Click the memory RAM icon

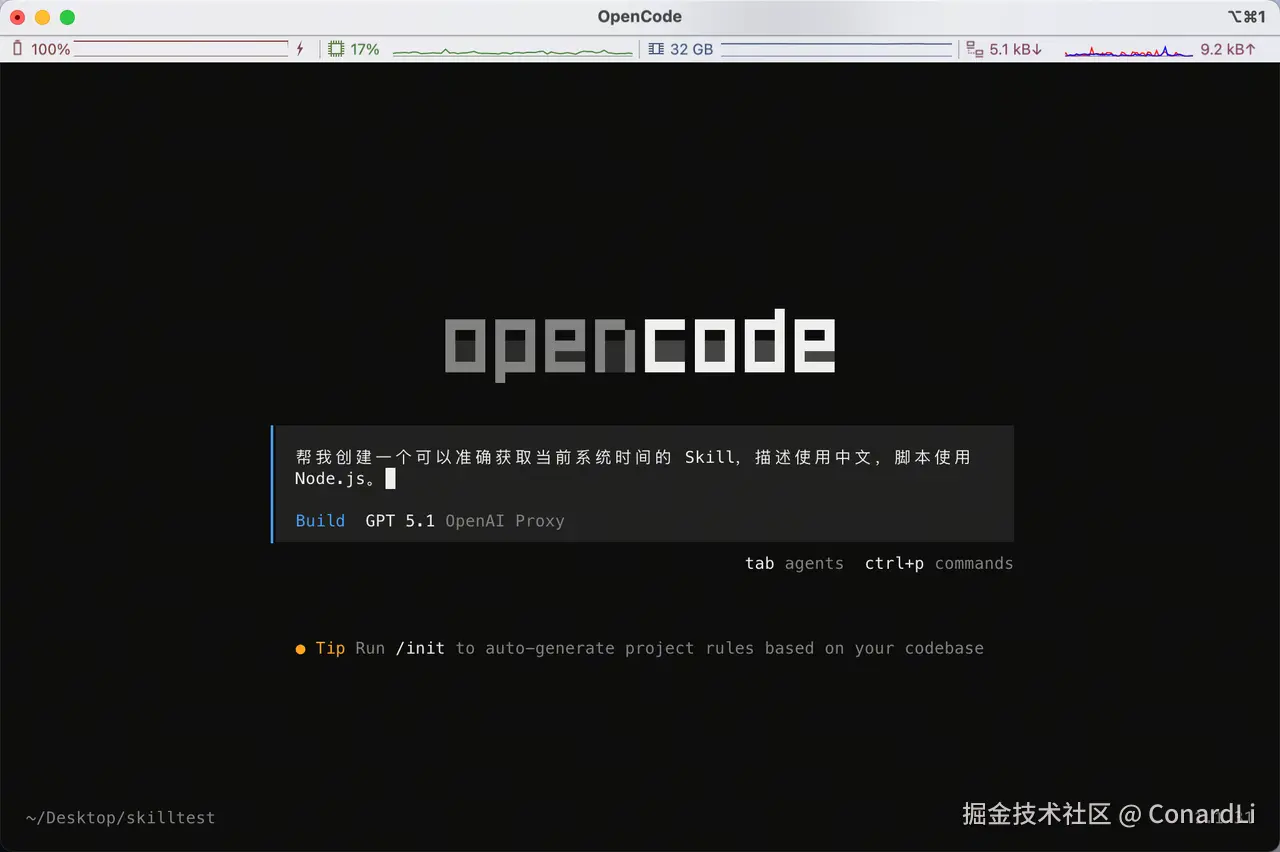tap(656, 48)
